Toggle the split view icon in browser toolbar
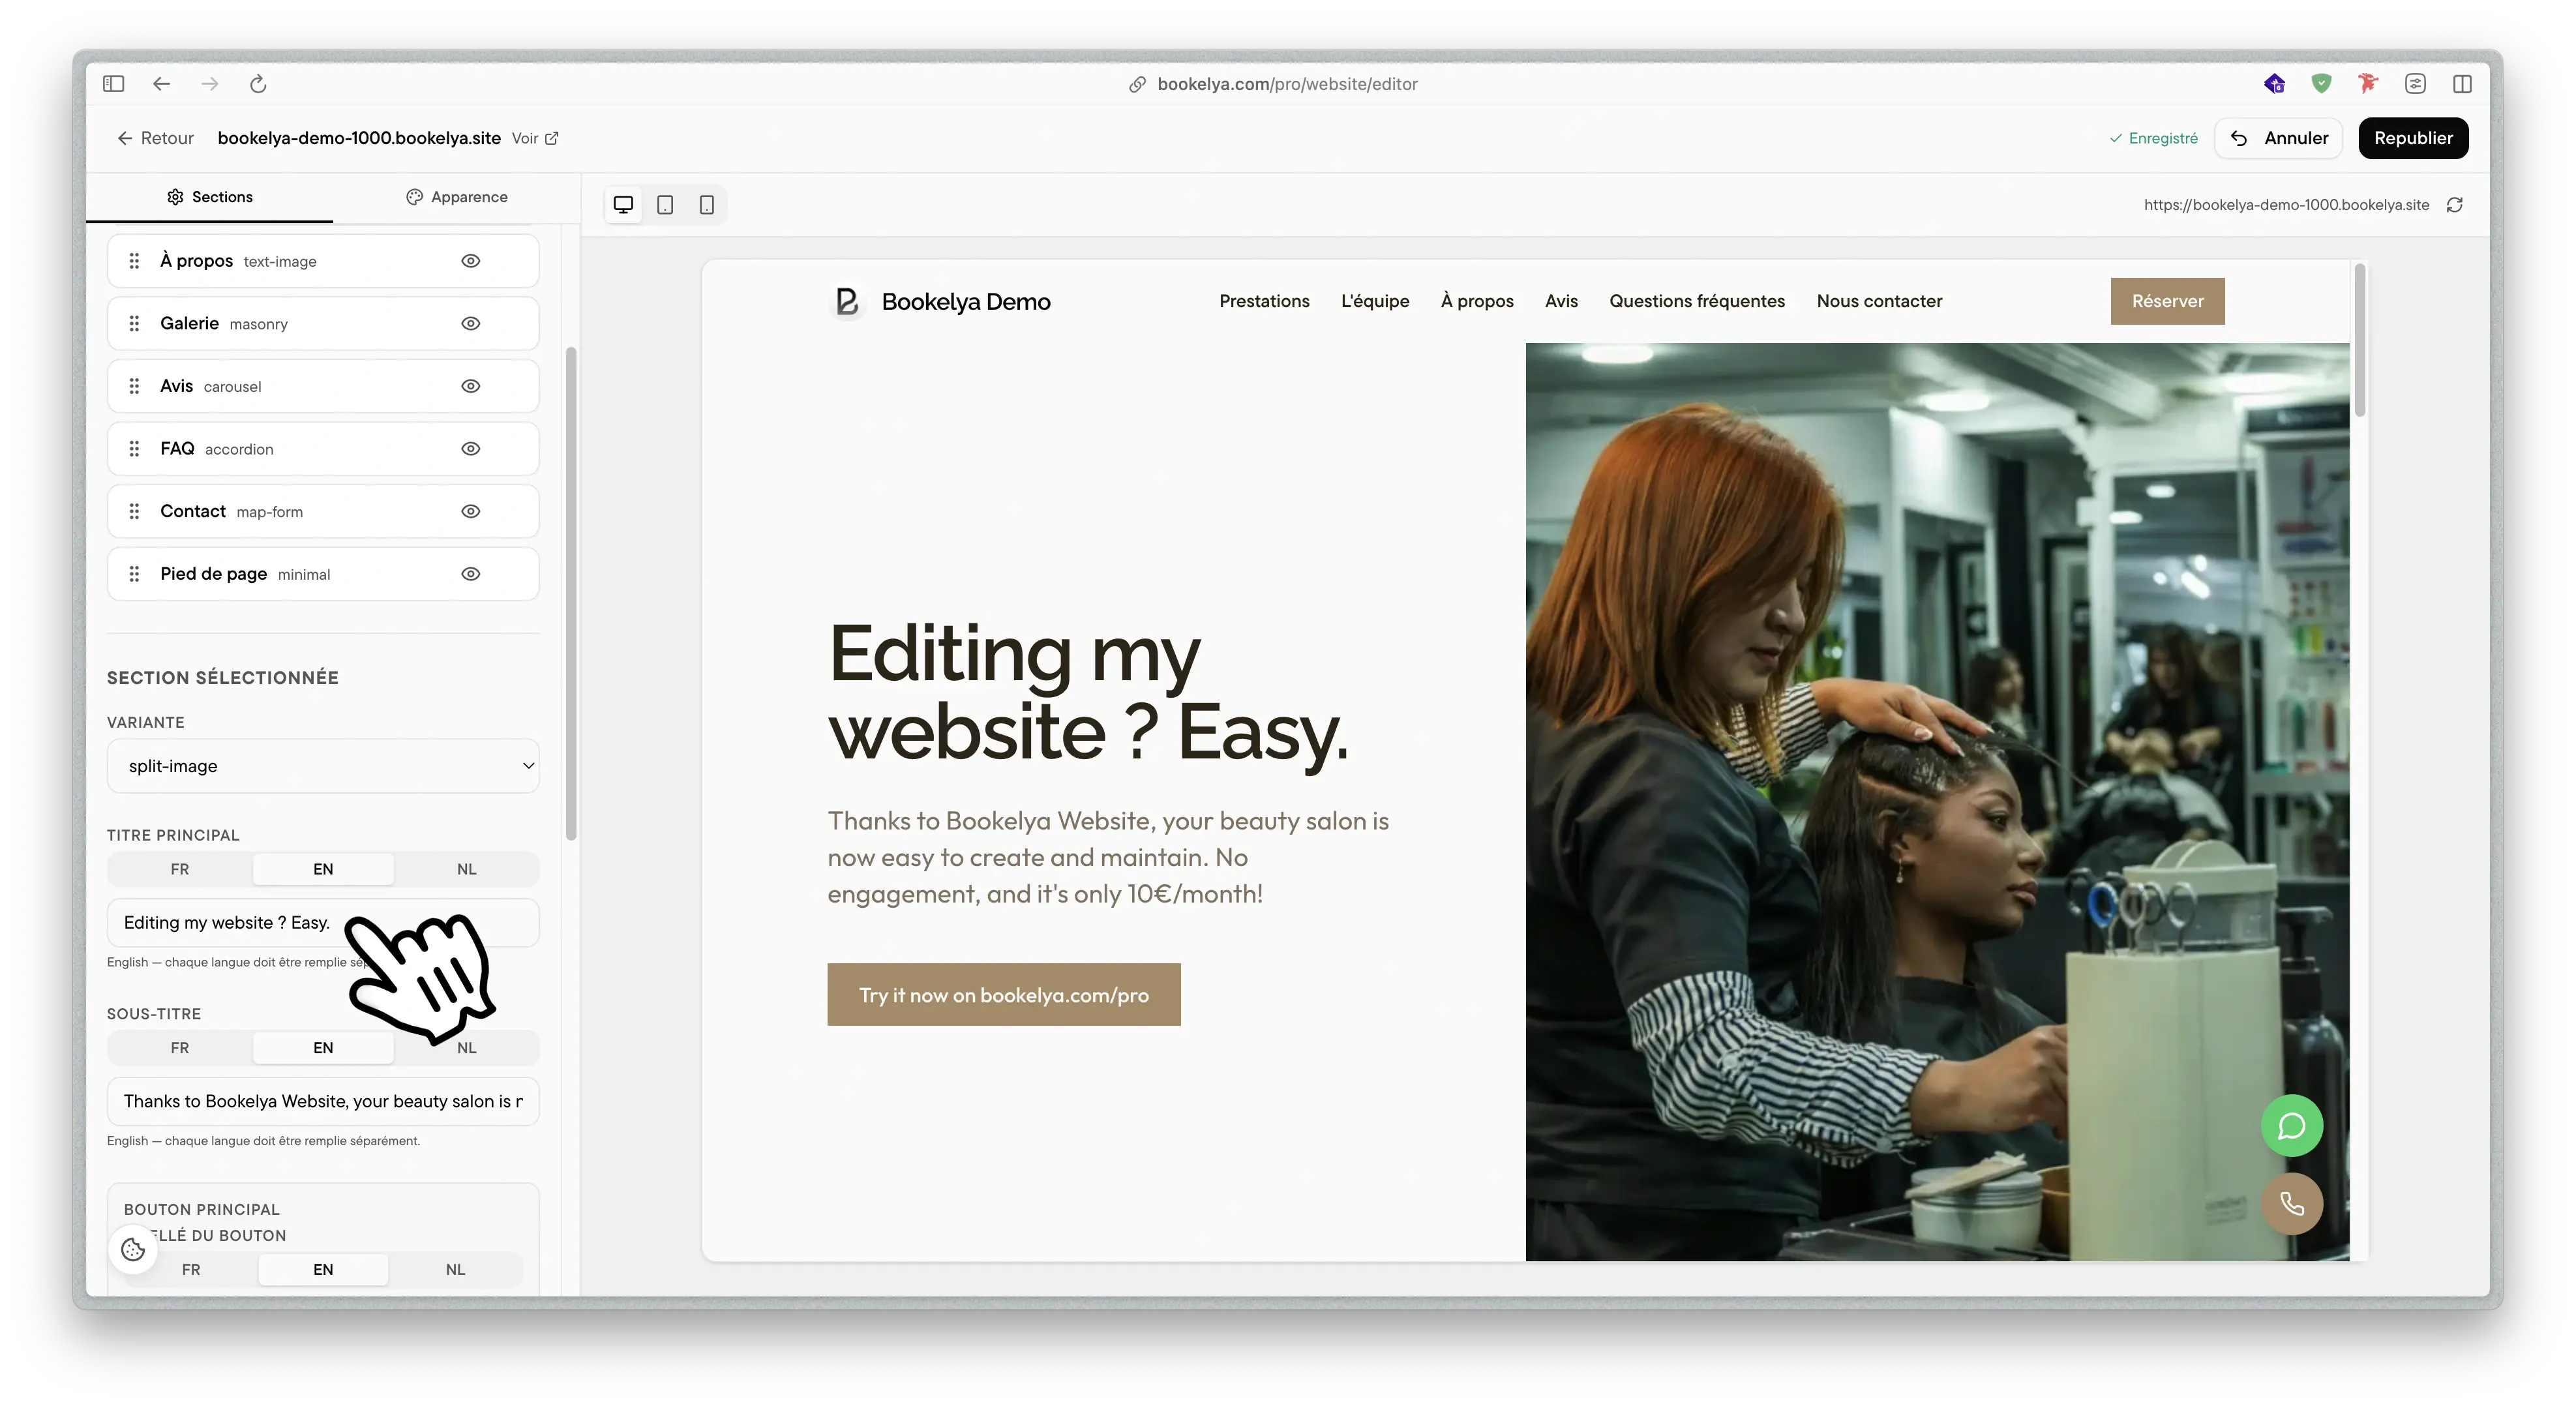This screenshot has height=1406, width=2576. [2462, 84]
